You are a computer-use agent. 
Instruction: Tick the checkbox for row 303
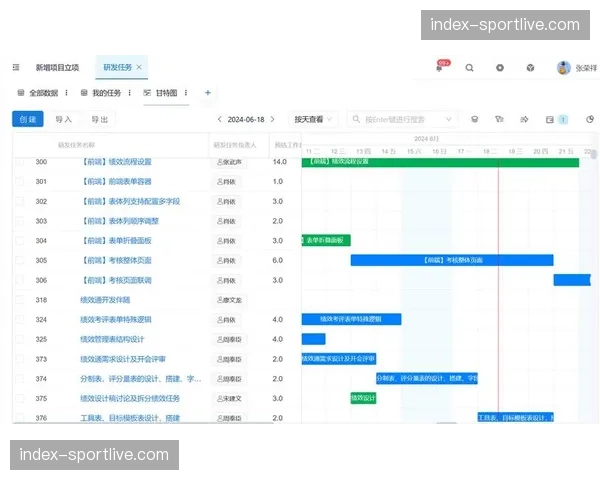(20, 221)
